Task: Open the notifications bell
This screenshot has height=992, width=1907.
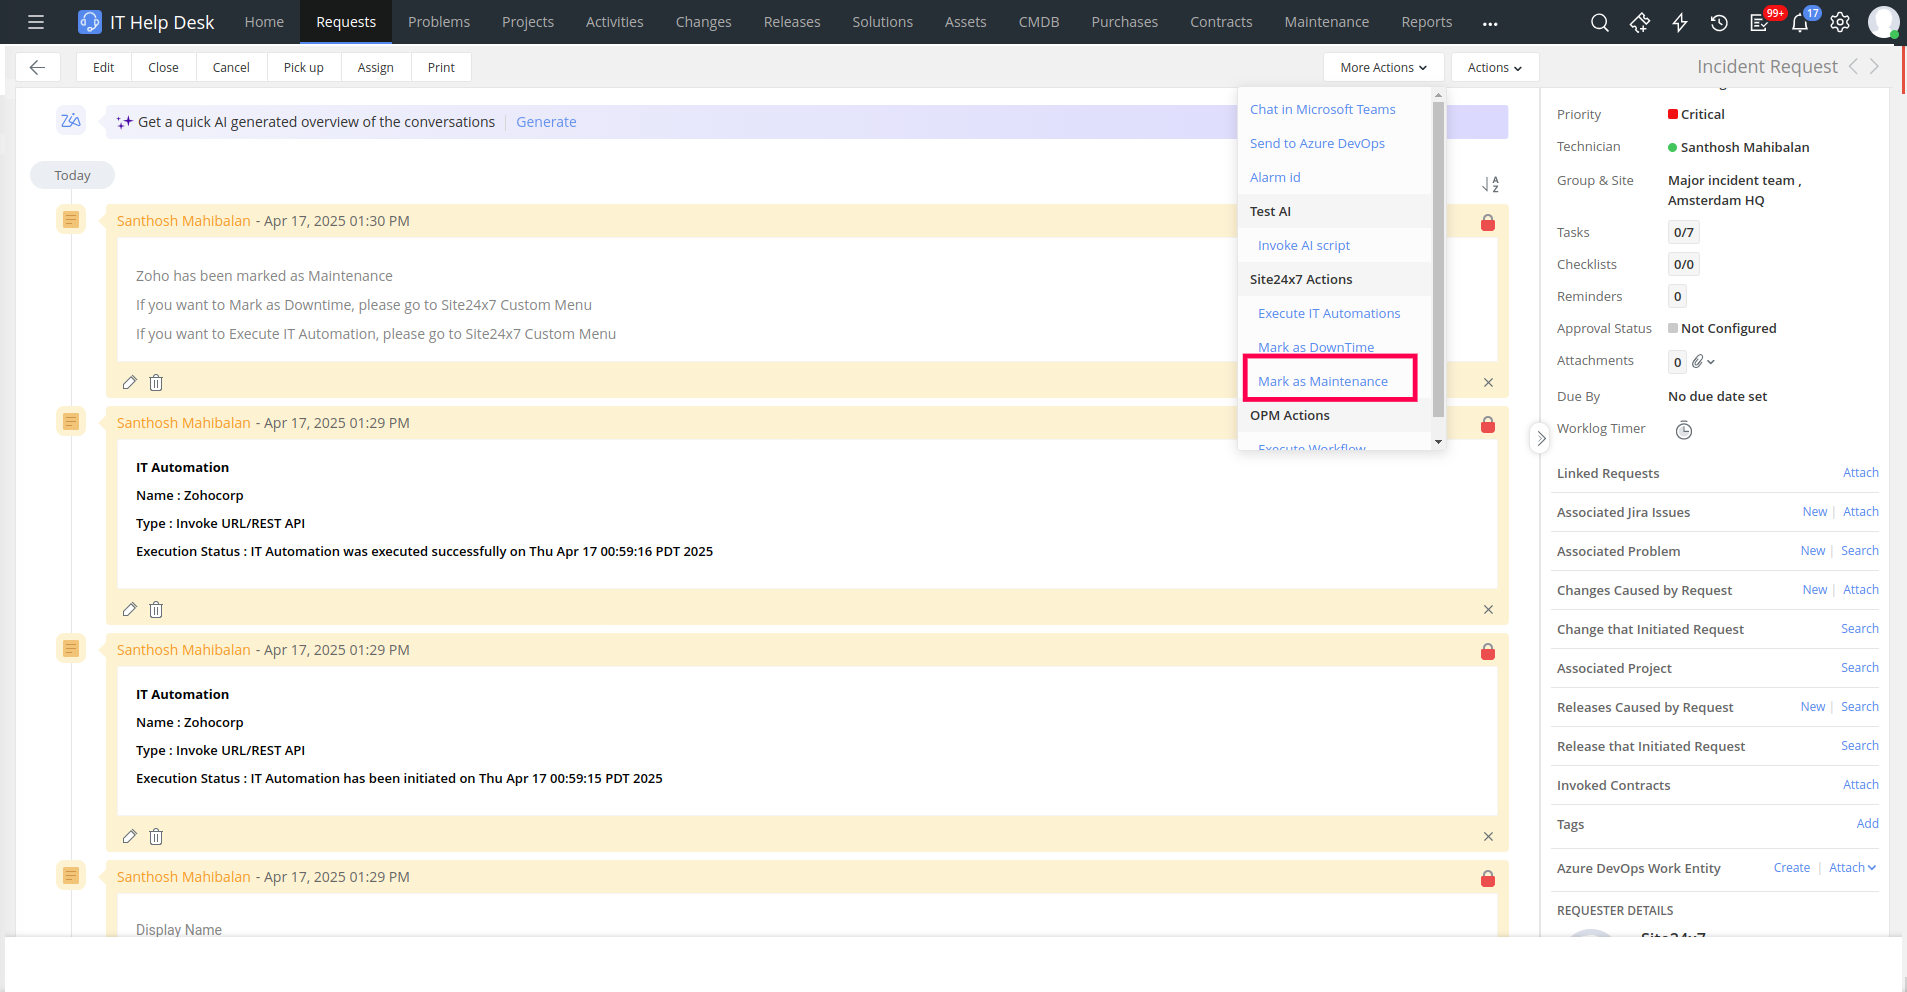Action: [x=1800, y=22]
